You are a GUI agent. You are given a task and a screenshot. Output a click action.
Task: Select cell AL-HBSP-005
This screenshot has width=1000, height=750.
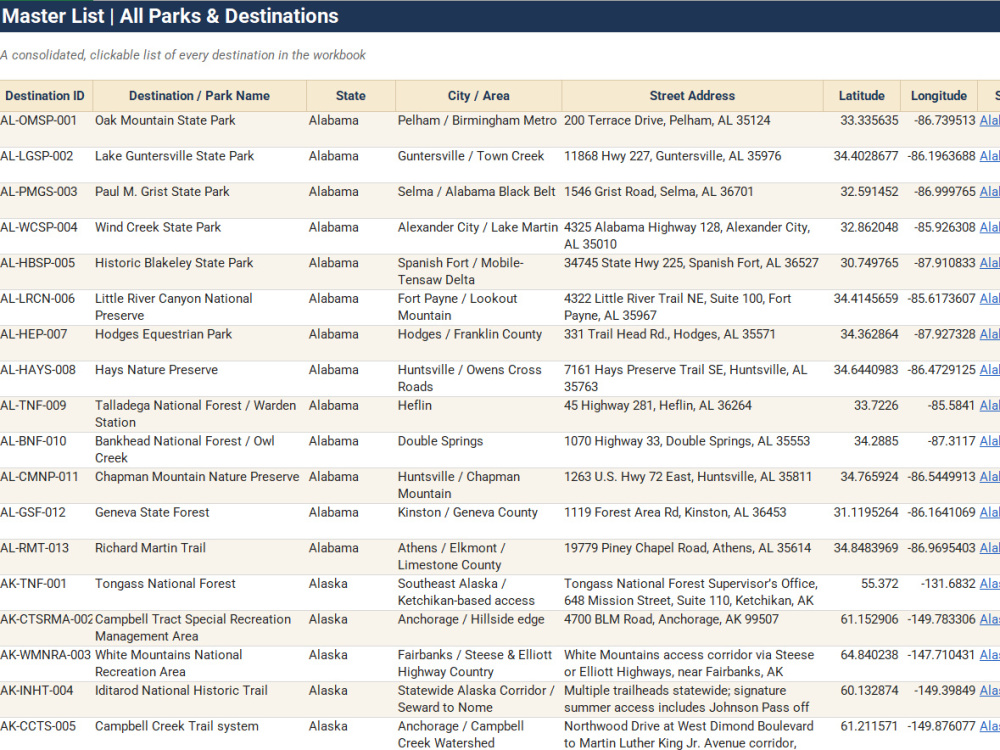[46, 272]
